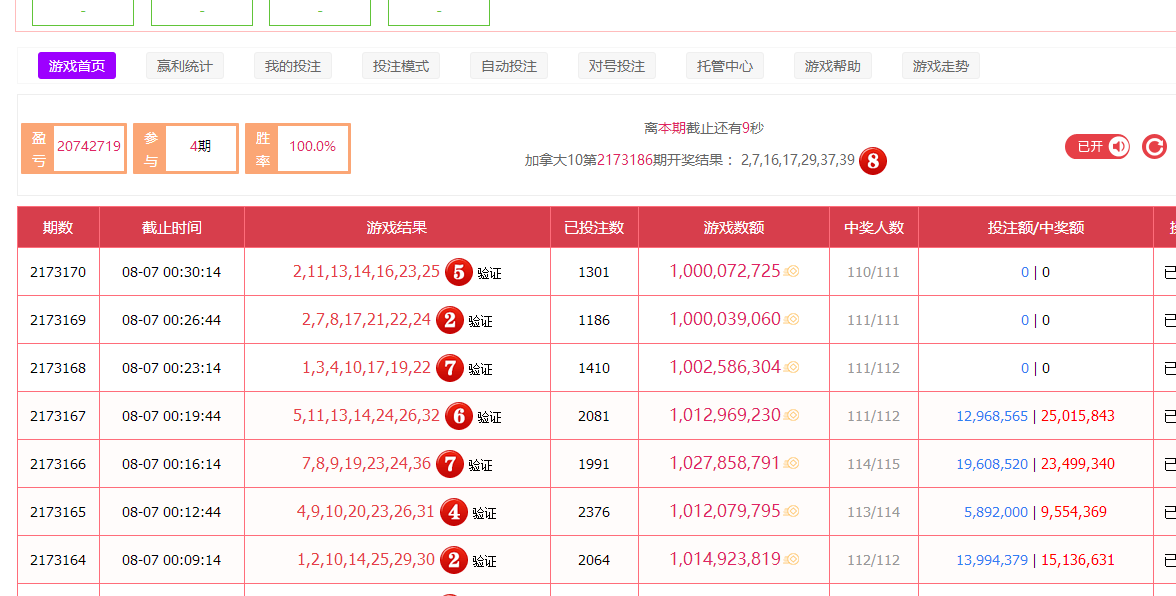Open the 游戏首页 tab

tap(77, 66)
